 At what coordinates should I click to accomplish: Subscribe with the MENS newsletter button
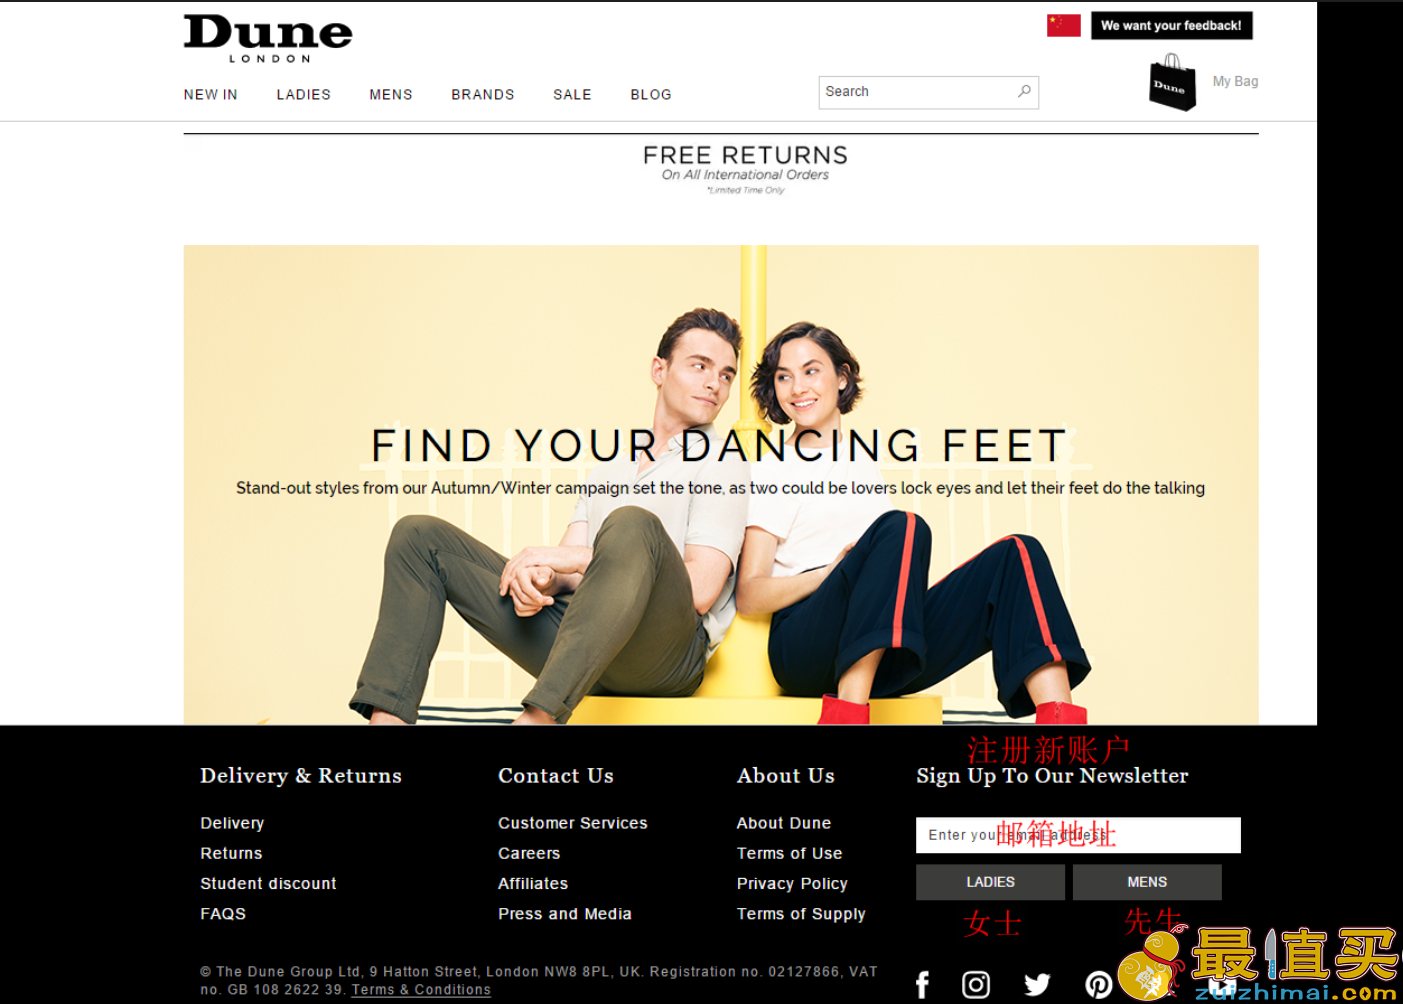click(x=1147, y=882)
